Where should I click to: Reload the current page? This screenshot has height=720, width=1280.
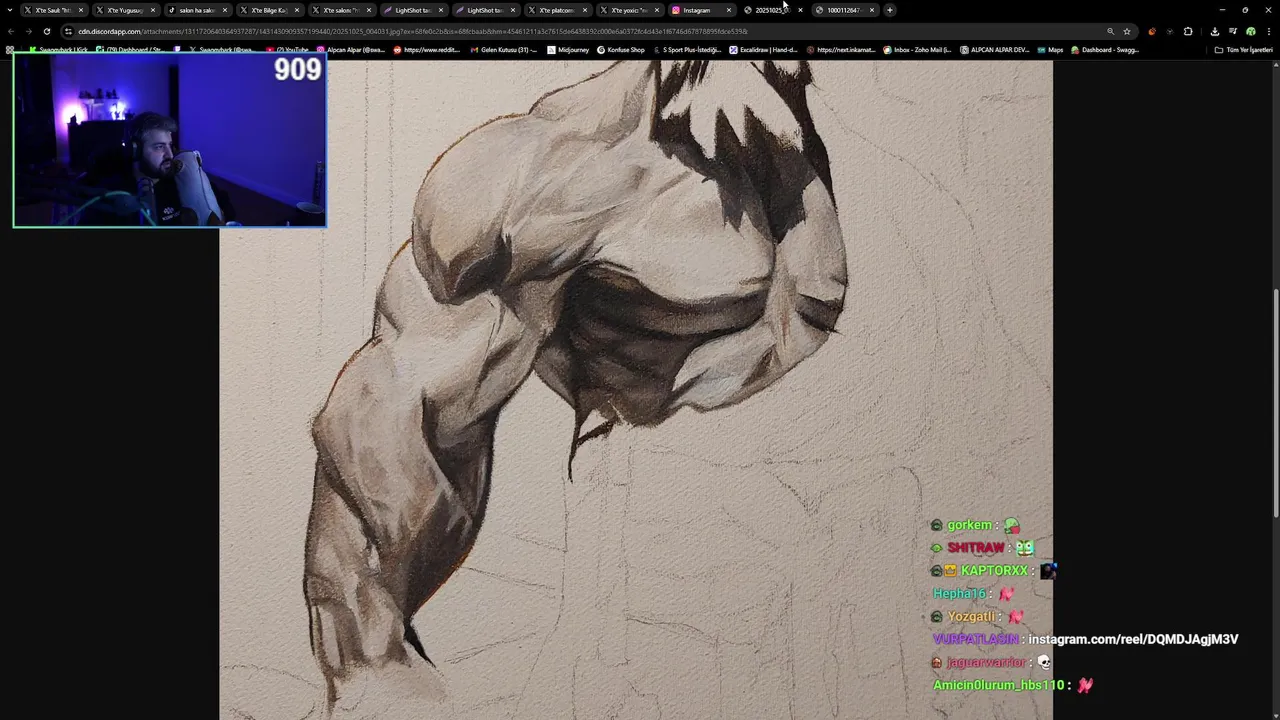coord(47,31)
